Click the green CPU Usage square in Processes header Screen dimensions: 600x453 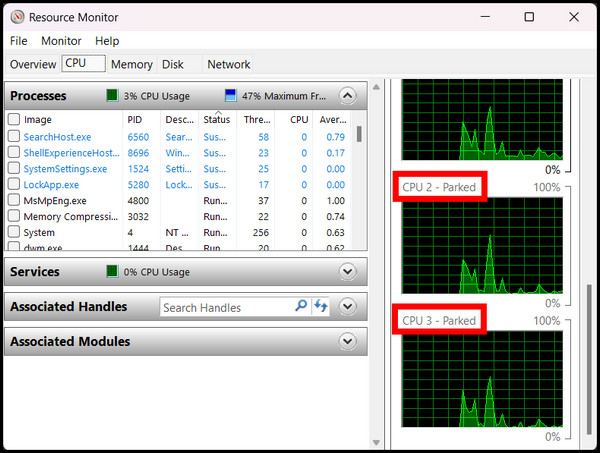click(112, 95)
